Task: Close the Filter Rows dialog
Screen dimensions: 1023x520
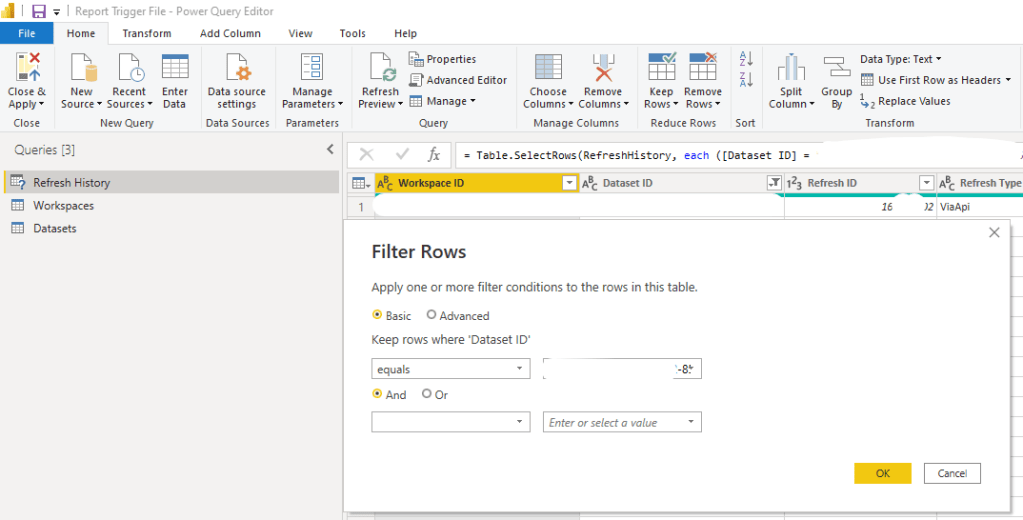Action: pos(994,232)
